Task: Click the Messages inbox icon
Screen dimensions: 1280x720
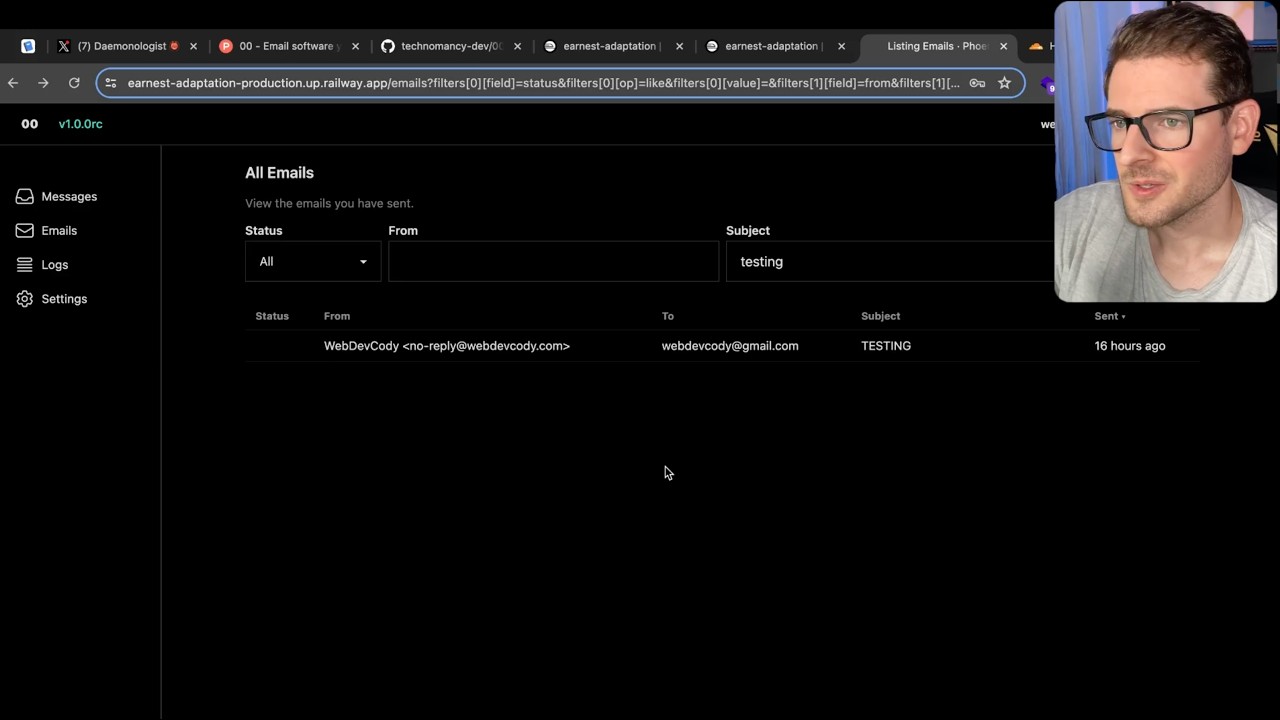Action: pos(25,197)
